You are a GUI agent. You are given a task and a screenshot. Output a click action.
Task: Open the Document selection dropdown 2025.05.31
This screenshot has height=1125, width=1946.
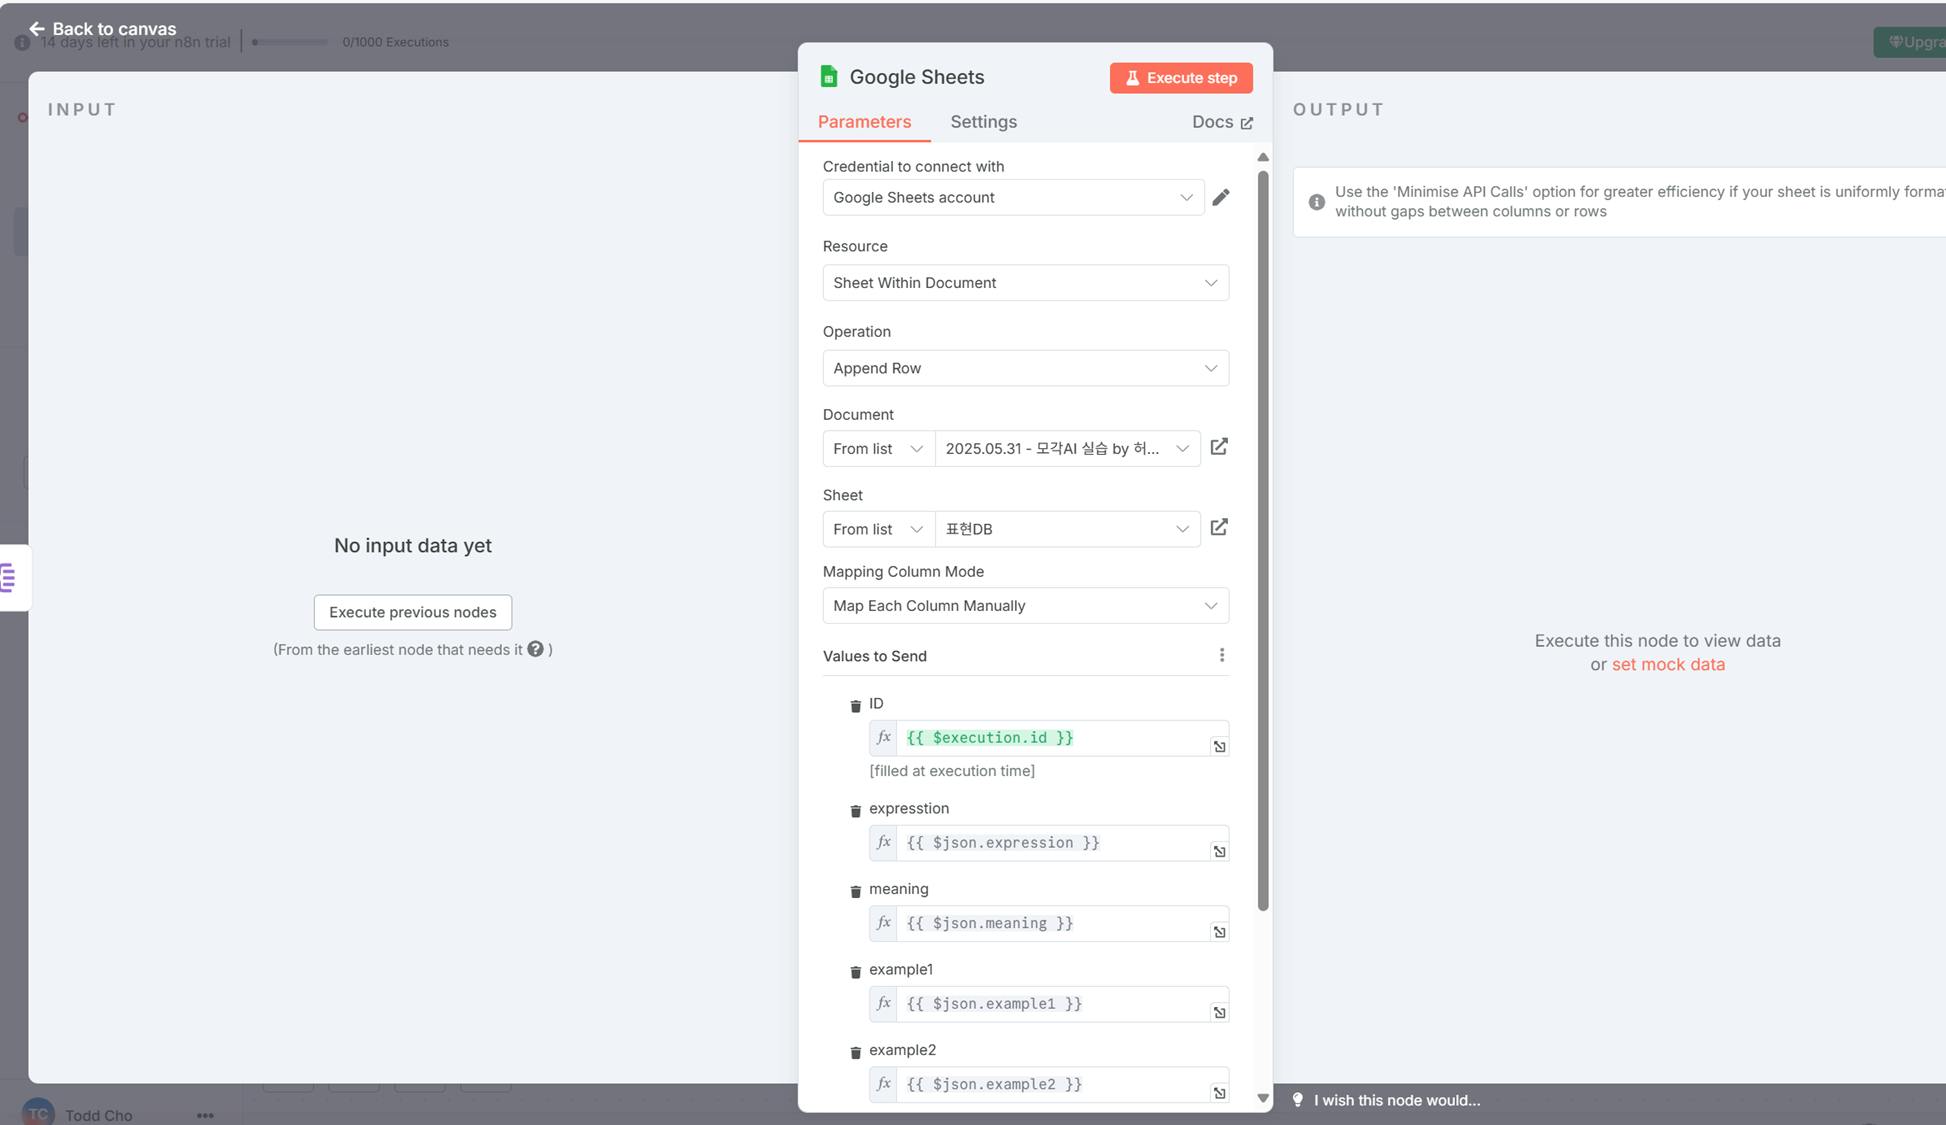(1067, 448)
